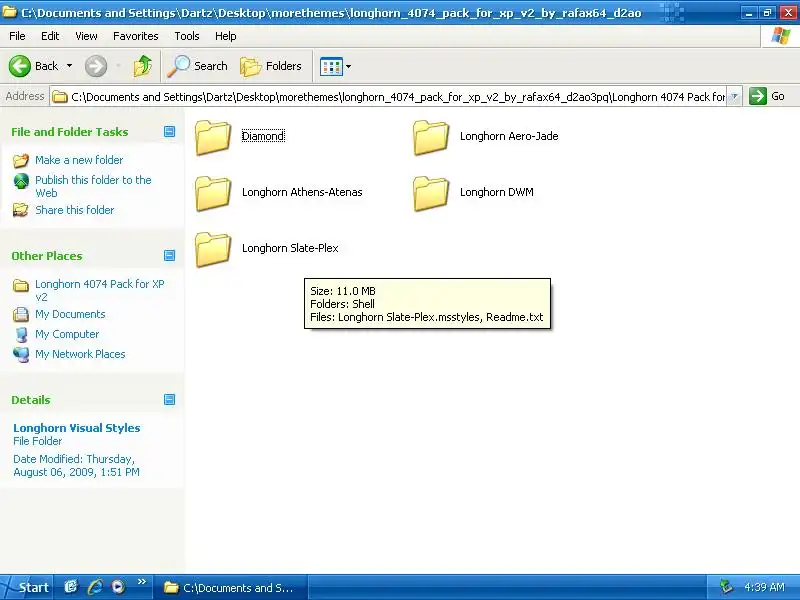This screenshot has height=600, width=800.
Task: Click the green Back arrow icon
Action: click(x=20, y=66)
